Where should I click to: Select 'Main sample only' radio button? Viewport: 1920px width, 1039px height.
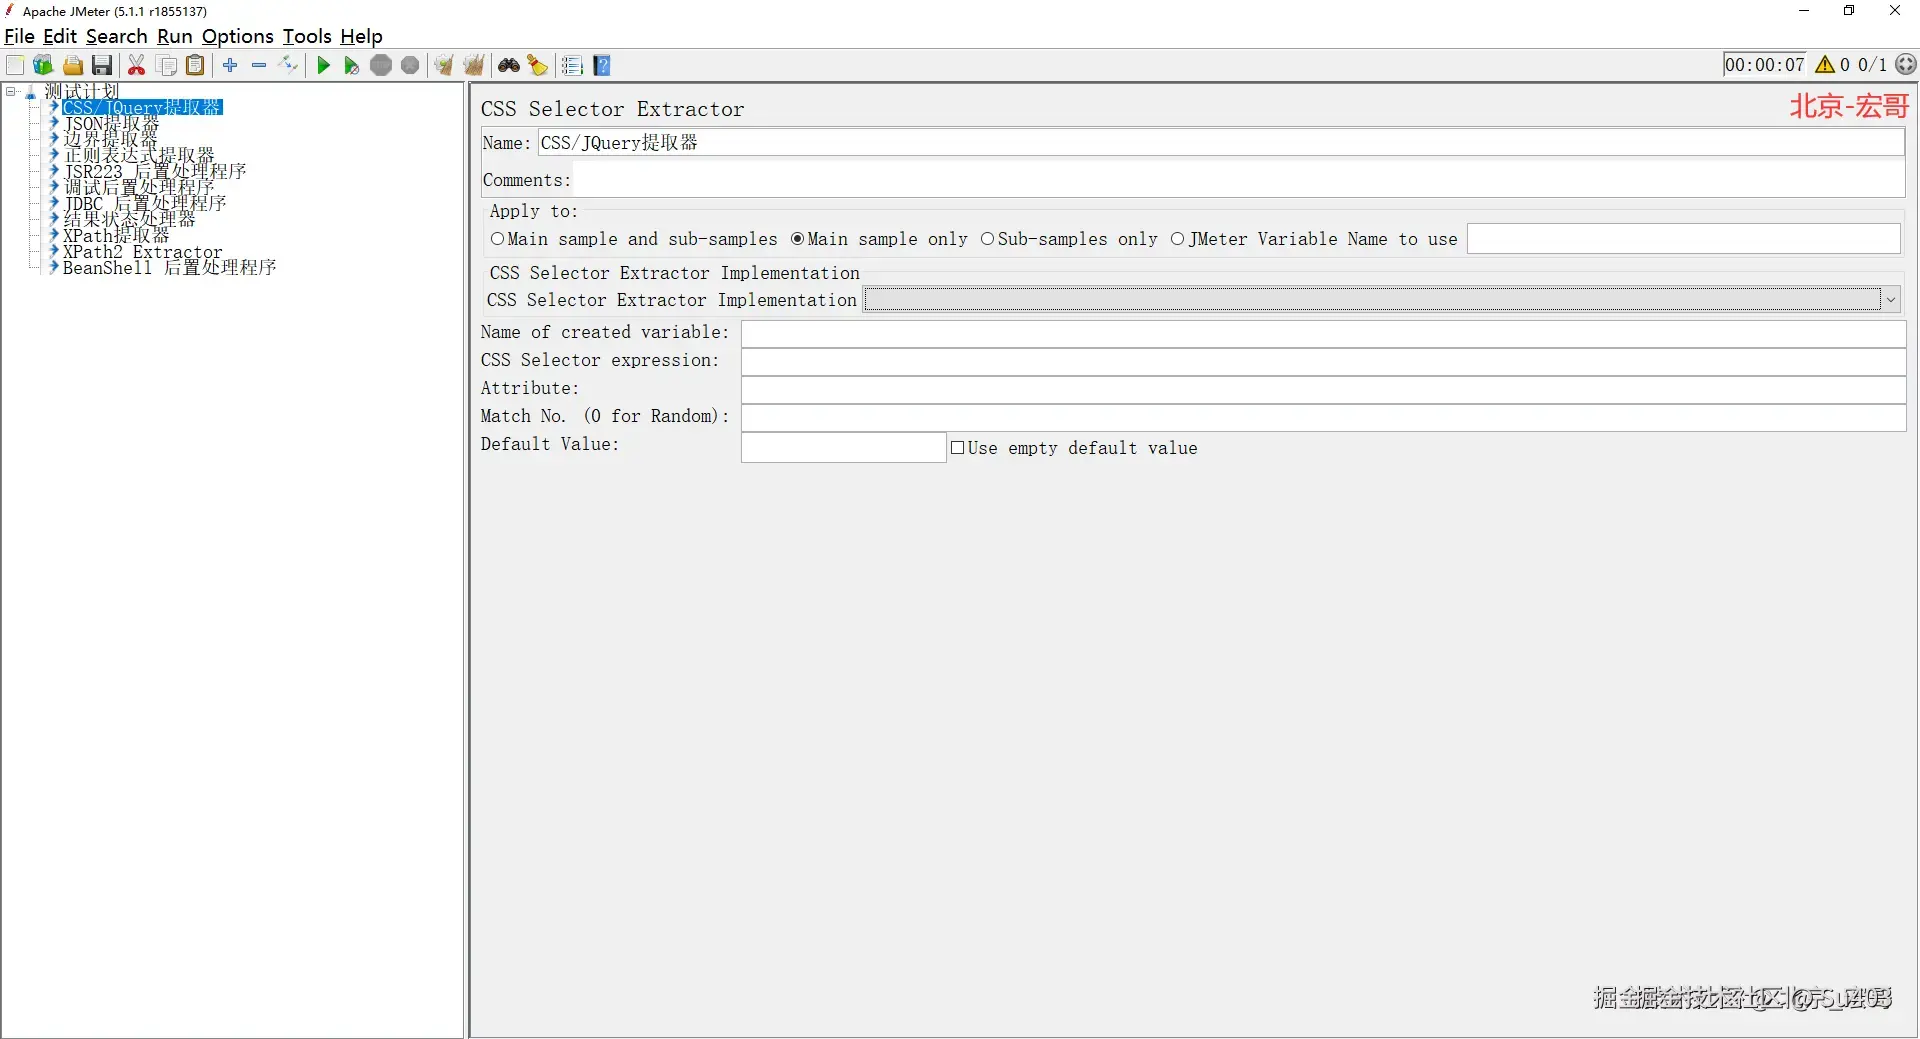pos(797,239)
